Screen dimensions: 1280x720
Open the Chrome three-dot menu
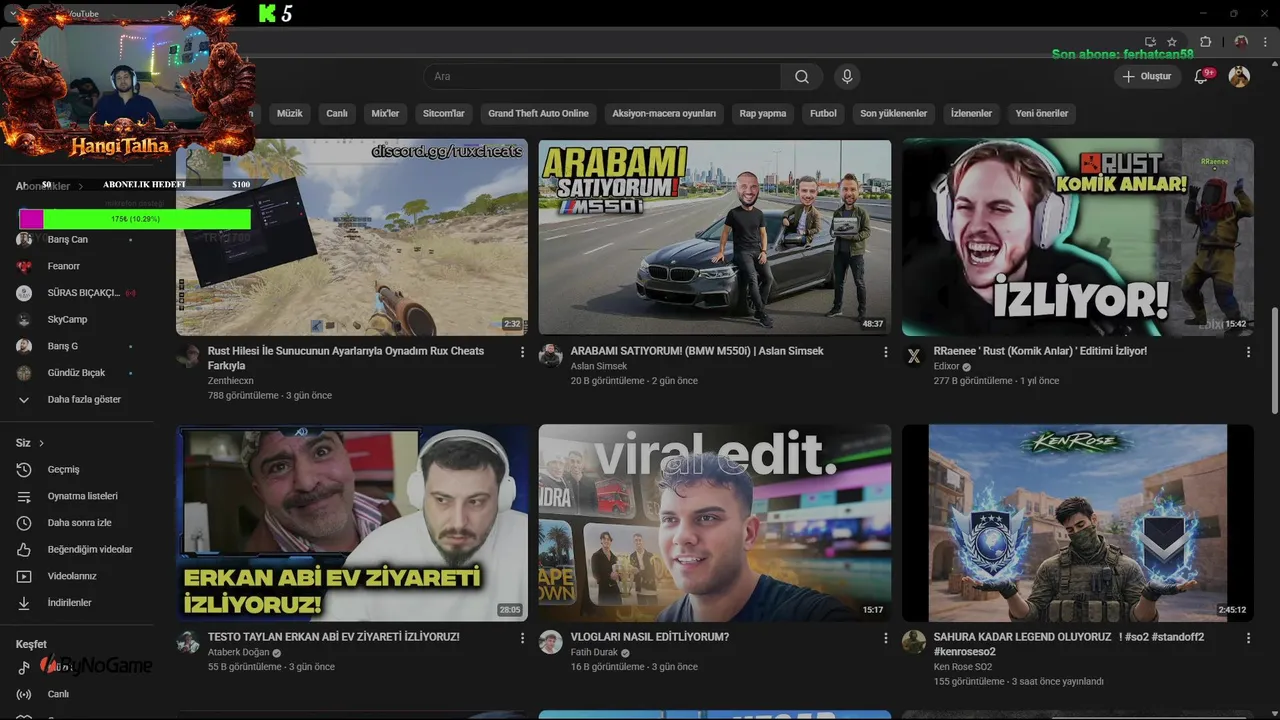[x=1266, y=42]
